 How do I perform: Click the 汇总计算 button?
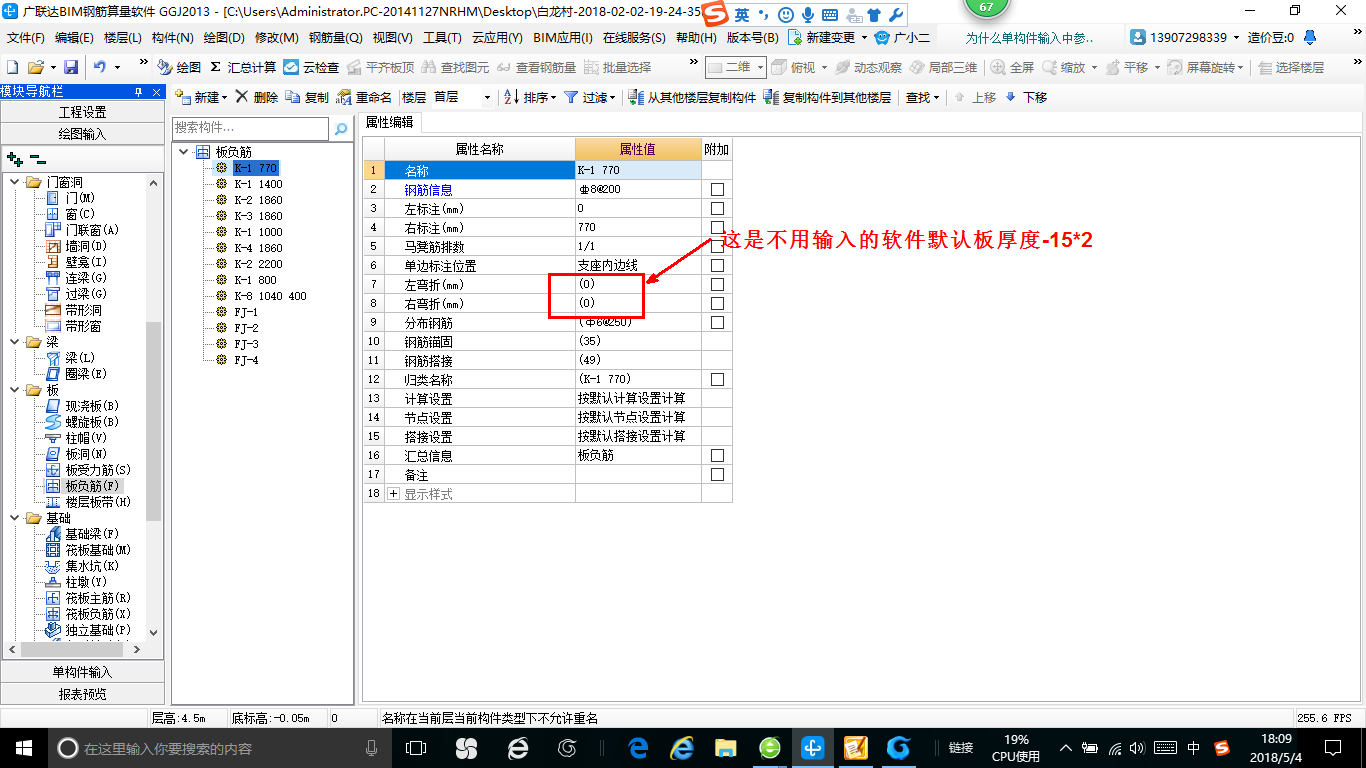point(243,67)
